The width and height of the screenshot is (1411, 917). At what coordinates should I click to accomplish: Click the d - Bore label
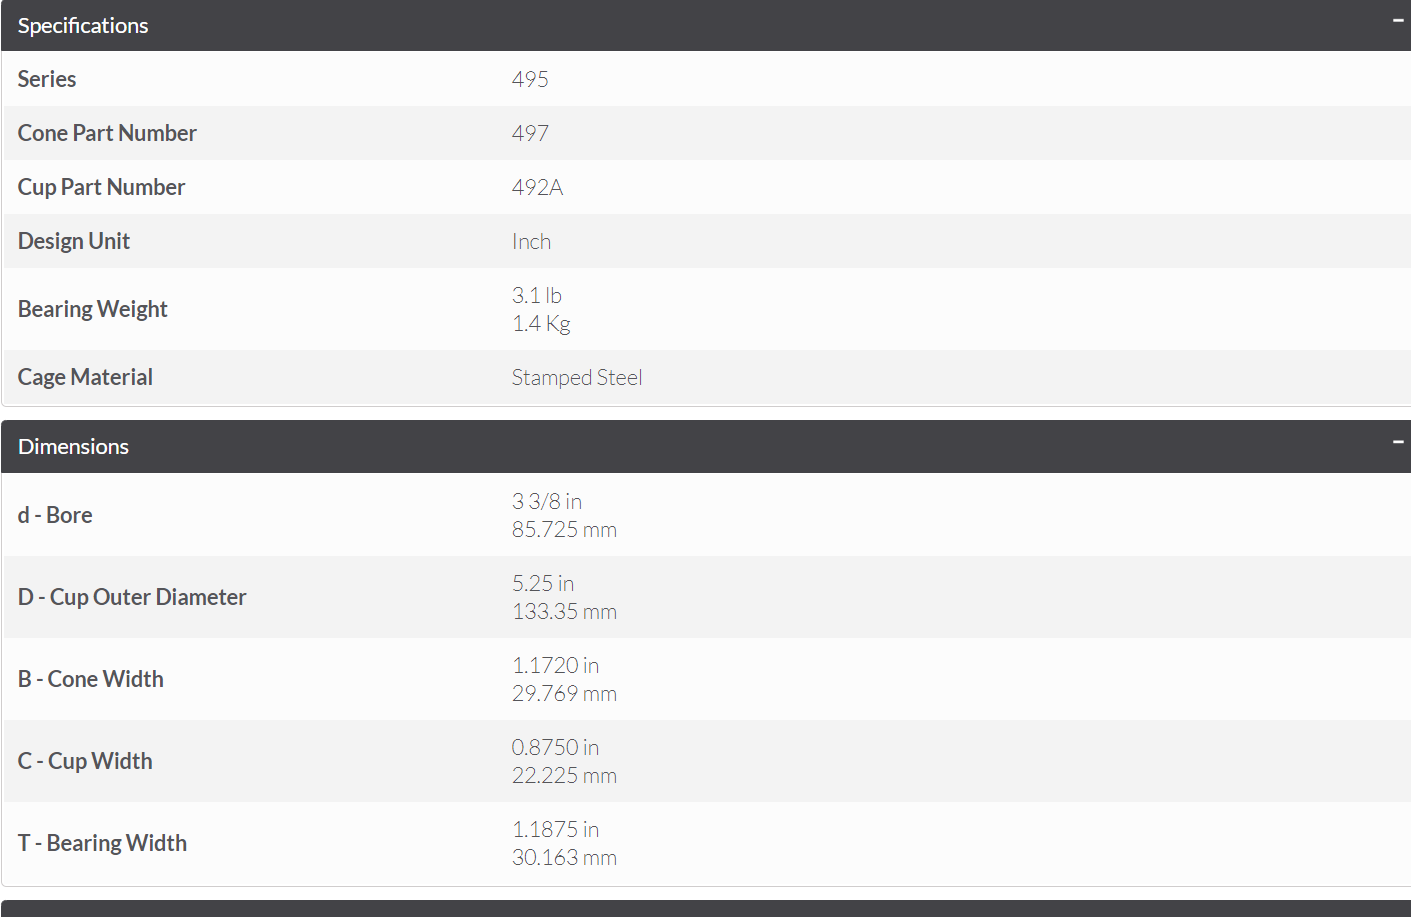tap(55, 515)
